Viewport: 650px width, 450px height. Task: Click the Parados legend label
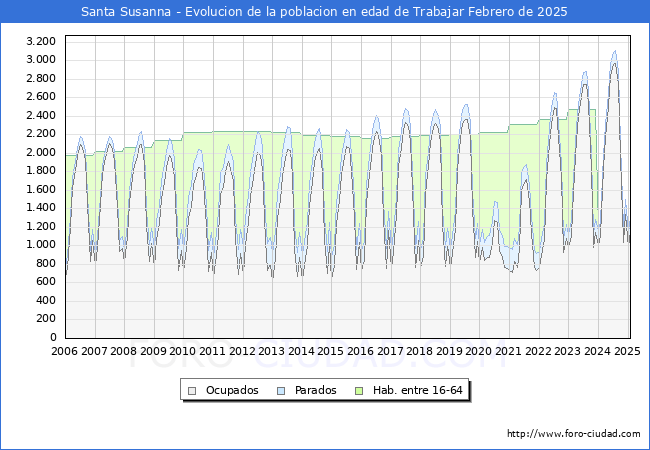[315, 390]
